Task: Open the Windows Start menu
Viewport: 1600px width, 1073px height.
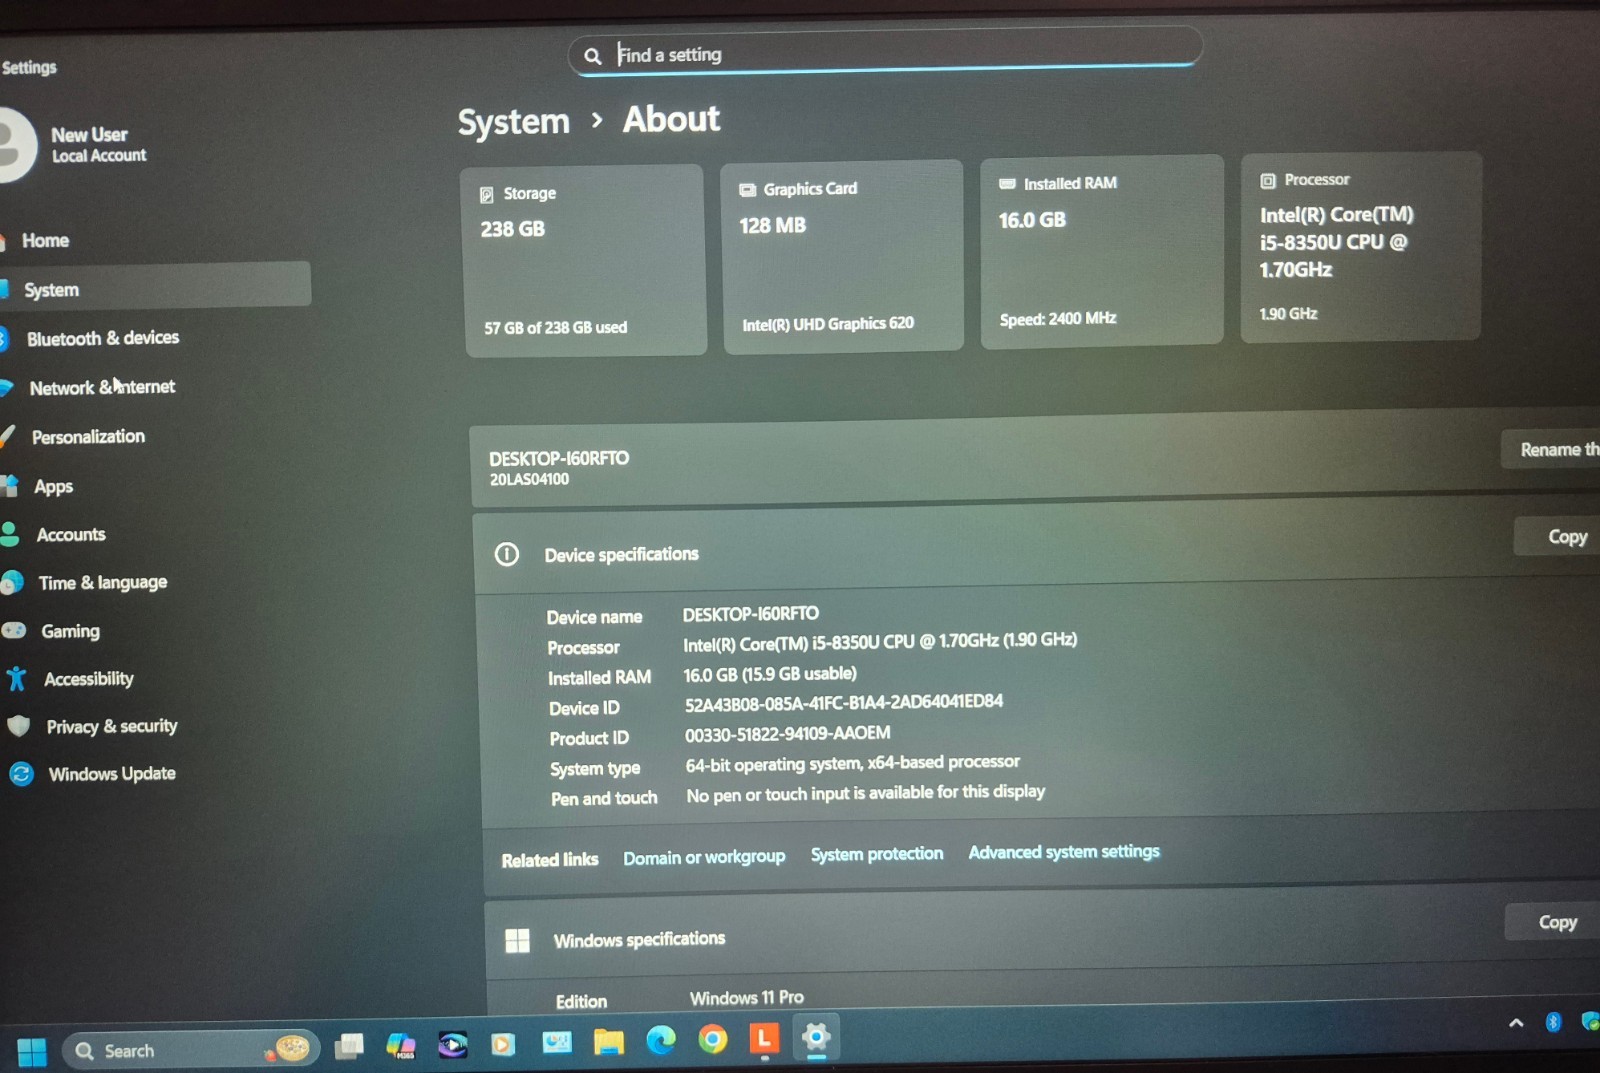Action: (x=31, y=1051)
